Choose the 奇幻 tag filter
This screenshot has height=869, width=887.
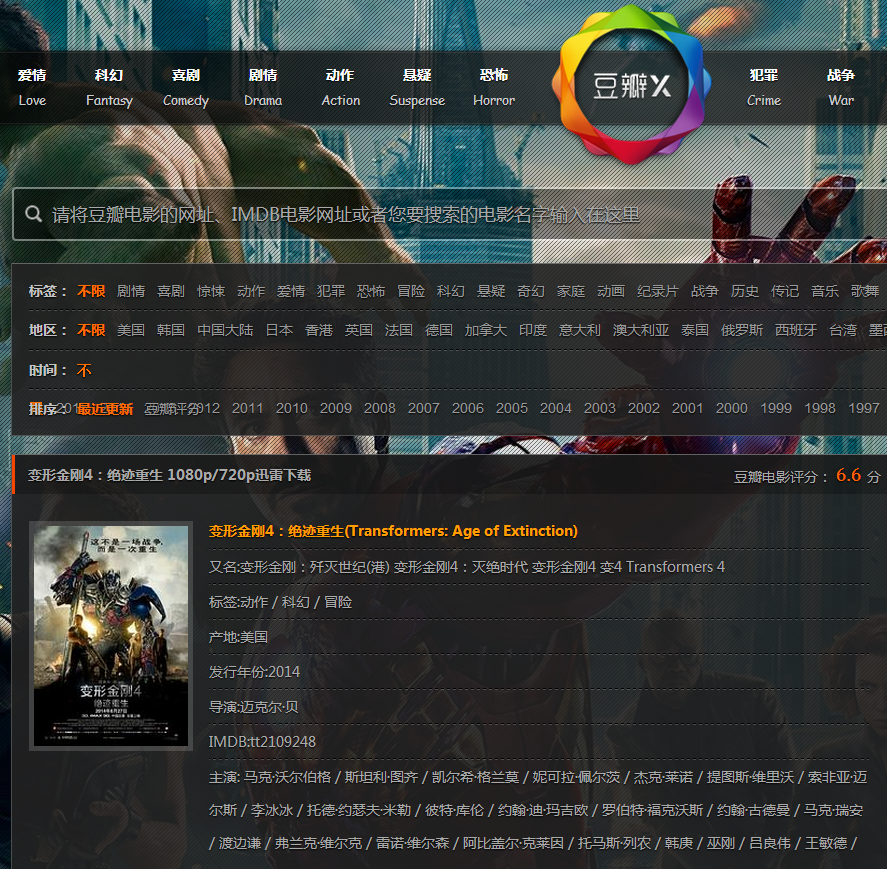pyautogui.click(x=531, y=291)
